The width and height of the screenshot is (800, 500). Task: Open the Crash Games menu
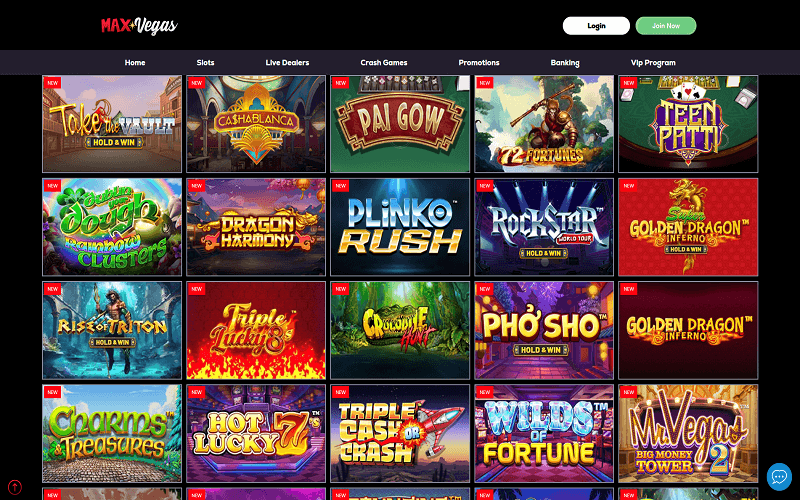click(384, 63)
